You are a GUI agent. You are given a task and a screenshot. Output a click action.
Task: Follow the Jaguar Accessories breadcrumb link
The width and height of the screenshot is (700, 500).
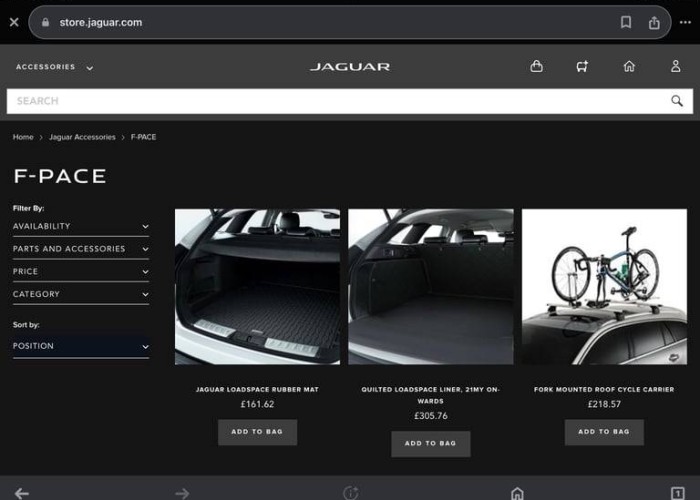pos(82,137)
